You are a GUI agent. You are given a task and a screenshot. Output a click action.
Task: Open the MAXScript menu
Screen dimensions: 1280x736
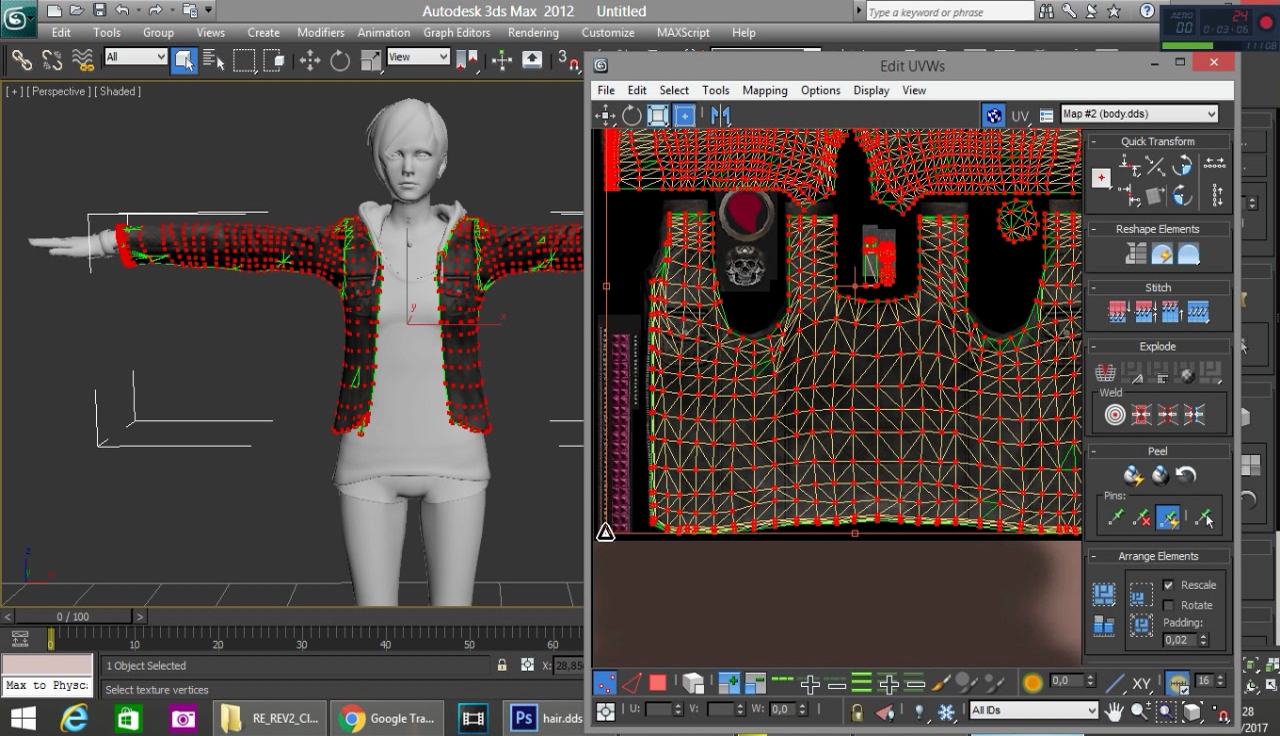pos(683,32)
